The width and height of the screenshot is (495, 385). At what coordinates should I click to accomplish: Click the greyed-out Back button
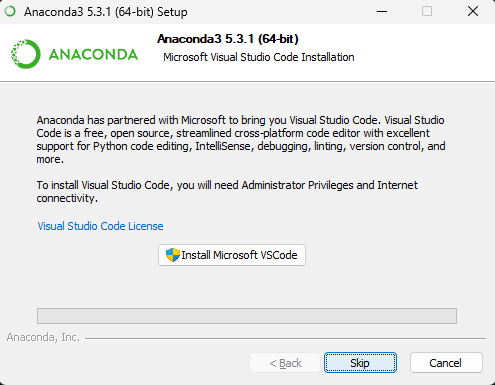285,363
